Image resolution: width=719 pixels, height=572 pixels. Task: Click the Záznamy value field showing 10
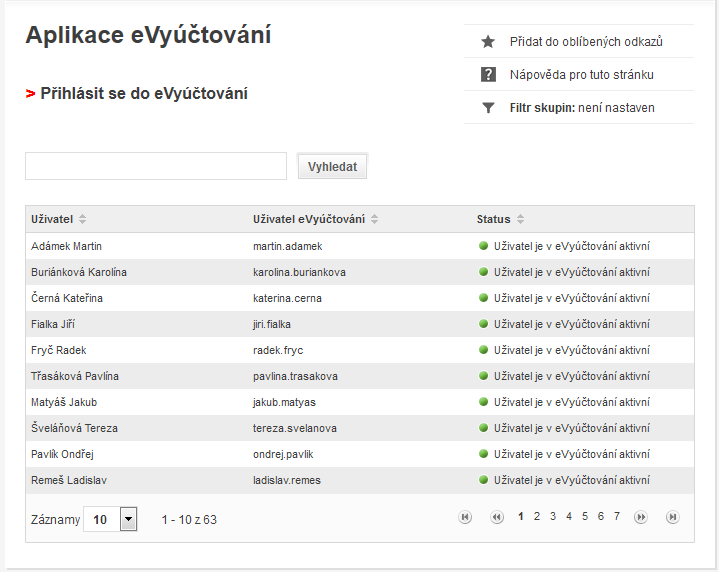[102, 519]
